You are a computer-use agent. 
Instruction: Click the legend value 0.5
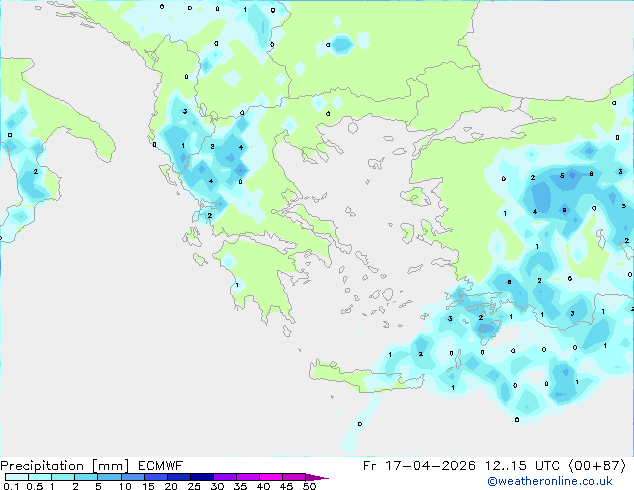click(35, 486)
